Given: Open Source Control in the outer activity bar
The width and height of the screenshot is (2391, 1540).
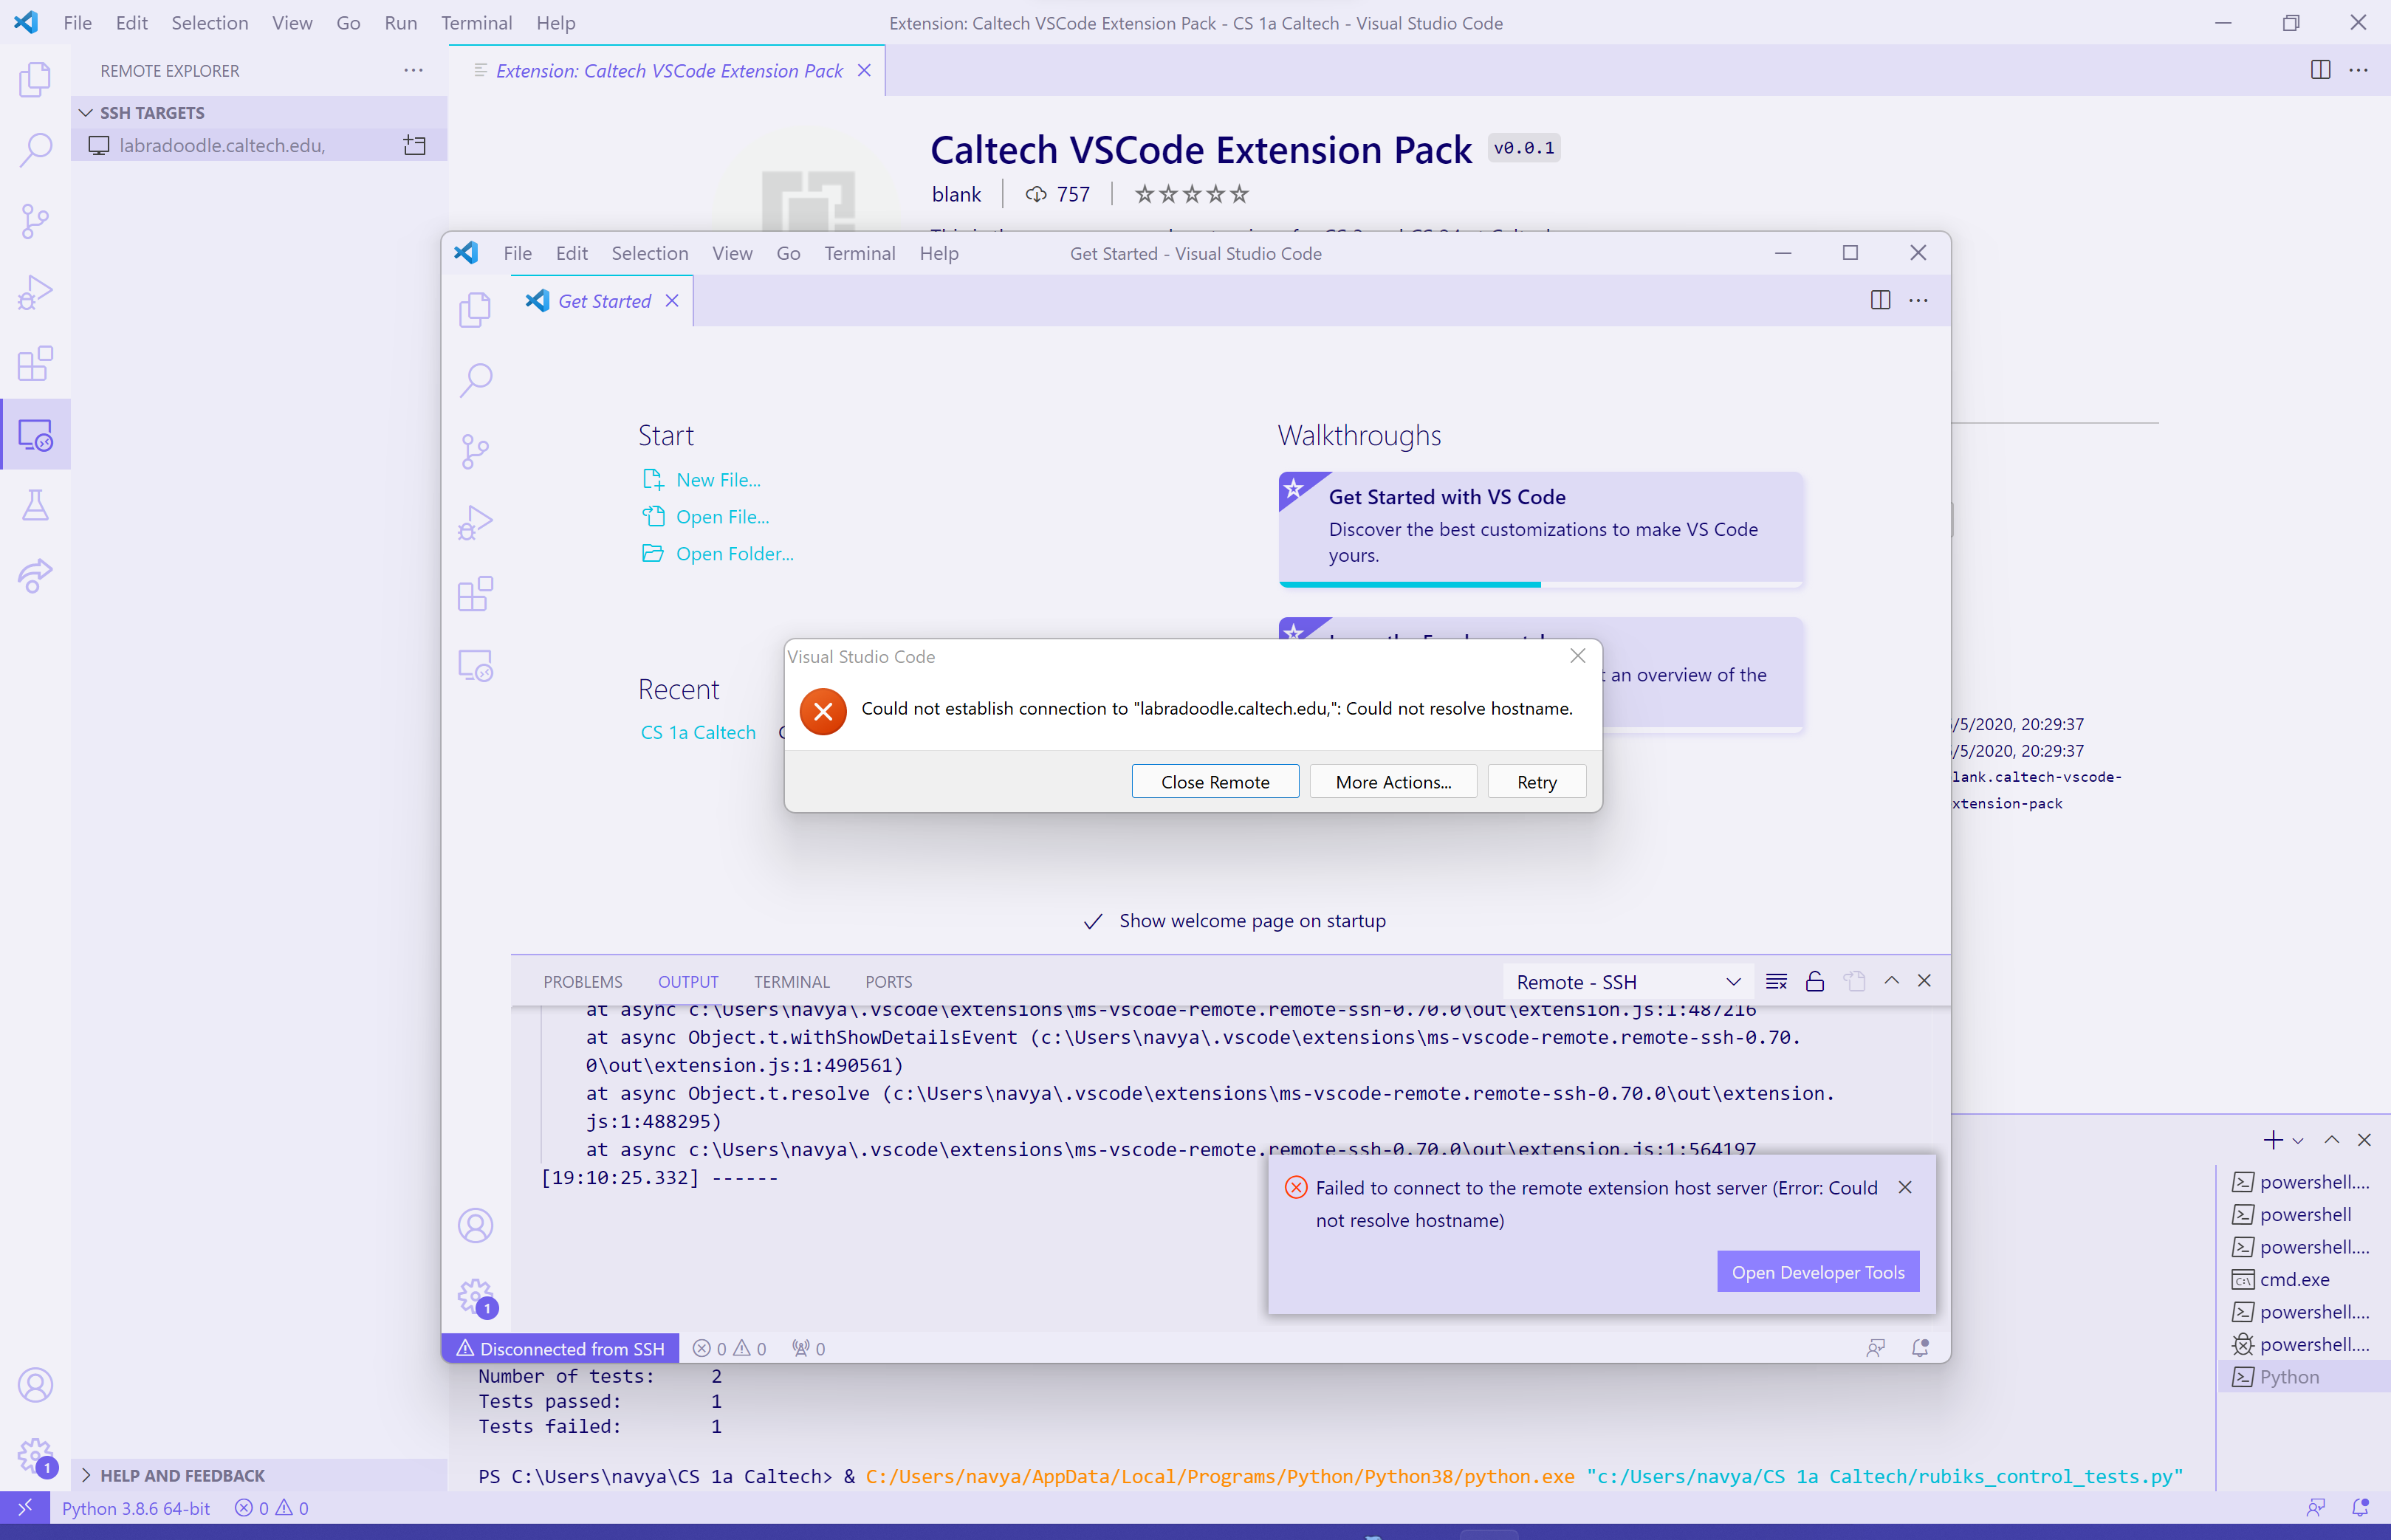Looking at the screenshot, I should tap(35, 221).
